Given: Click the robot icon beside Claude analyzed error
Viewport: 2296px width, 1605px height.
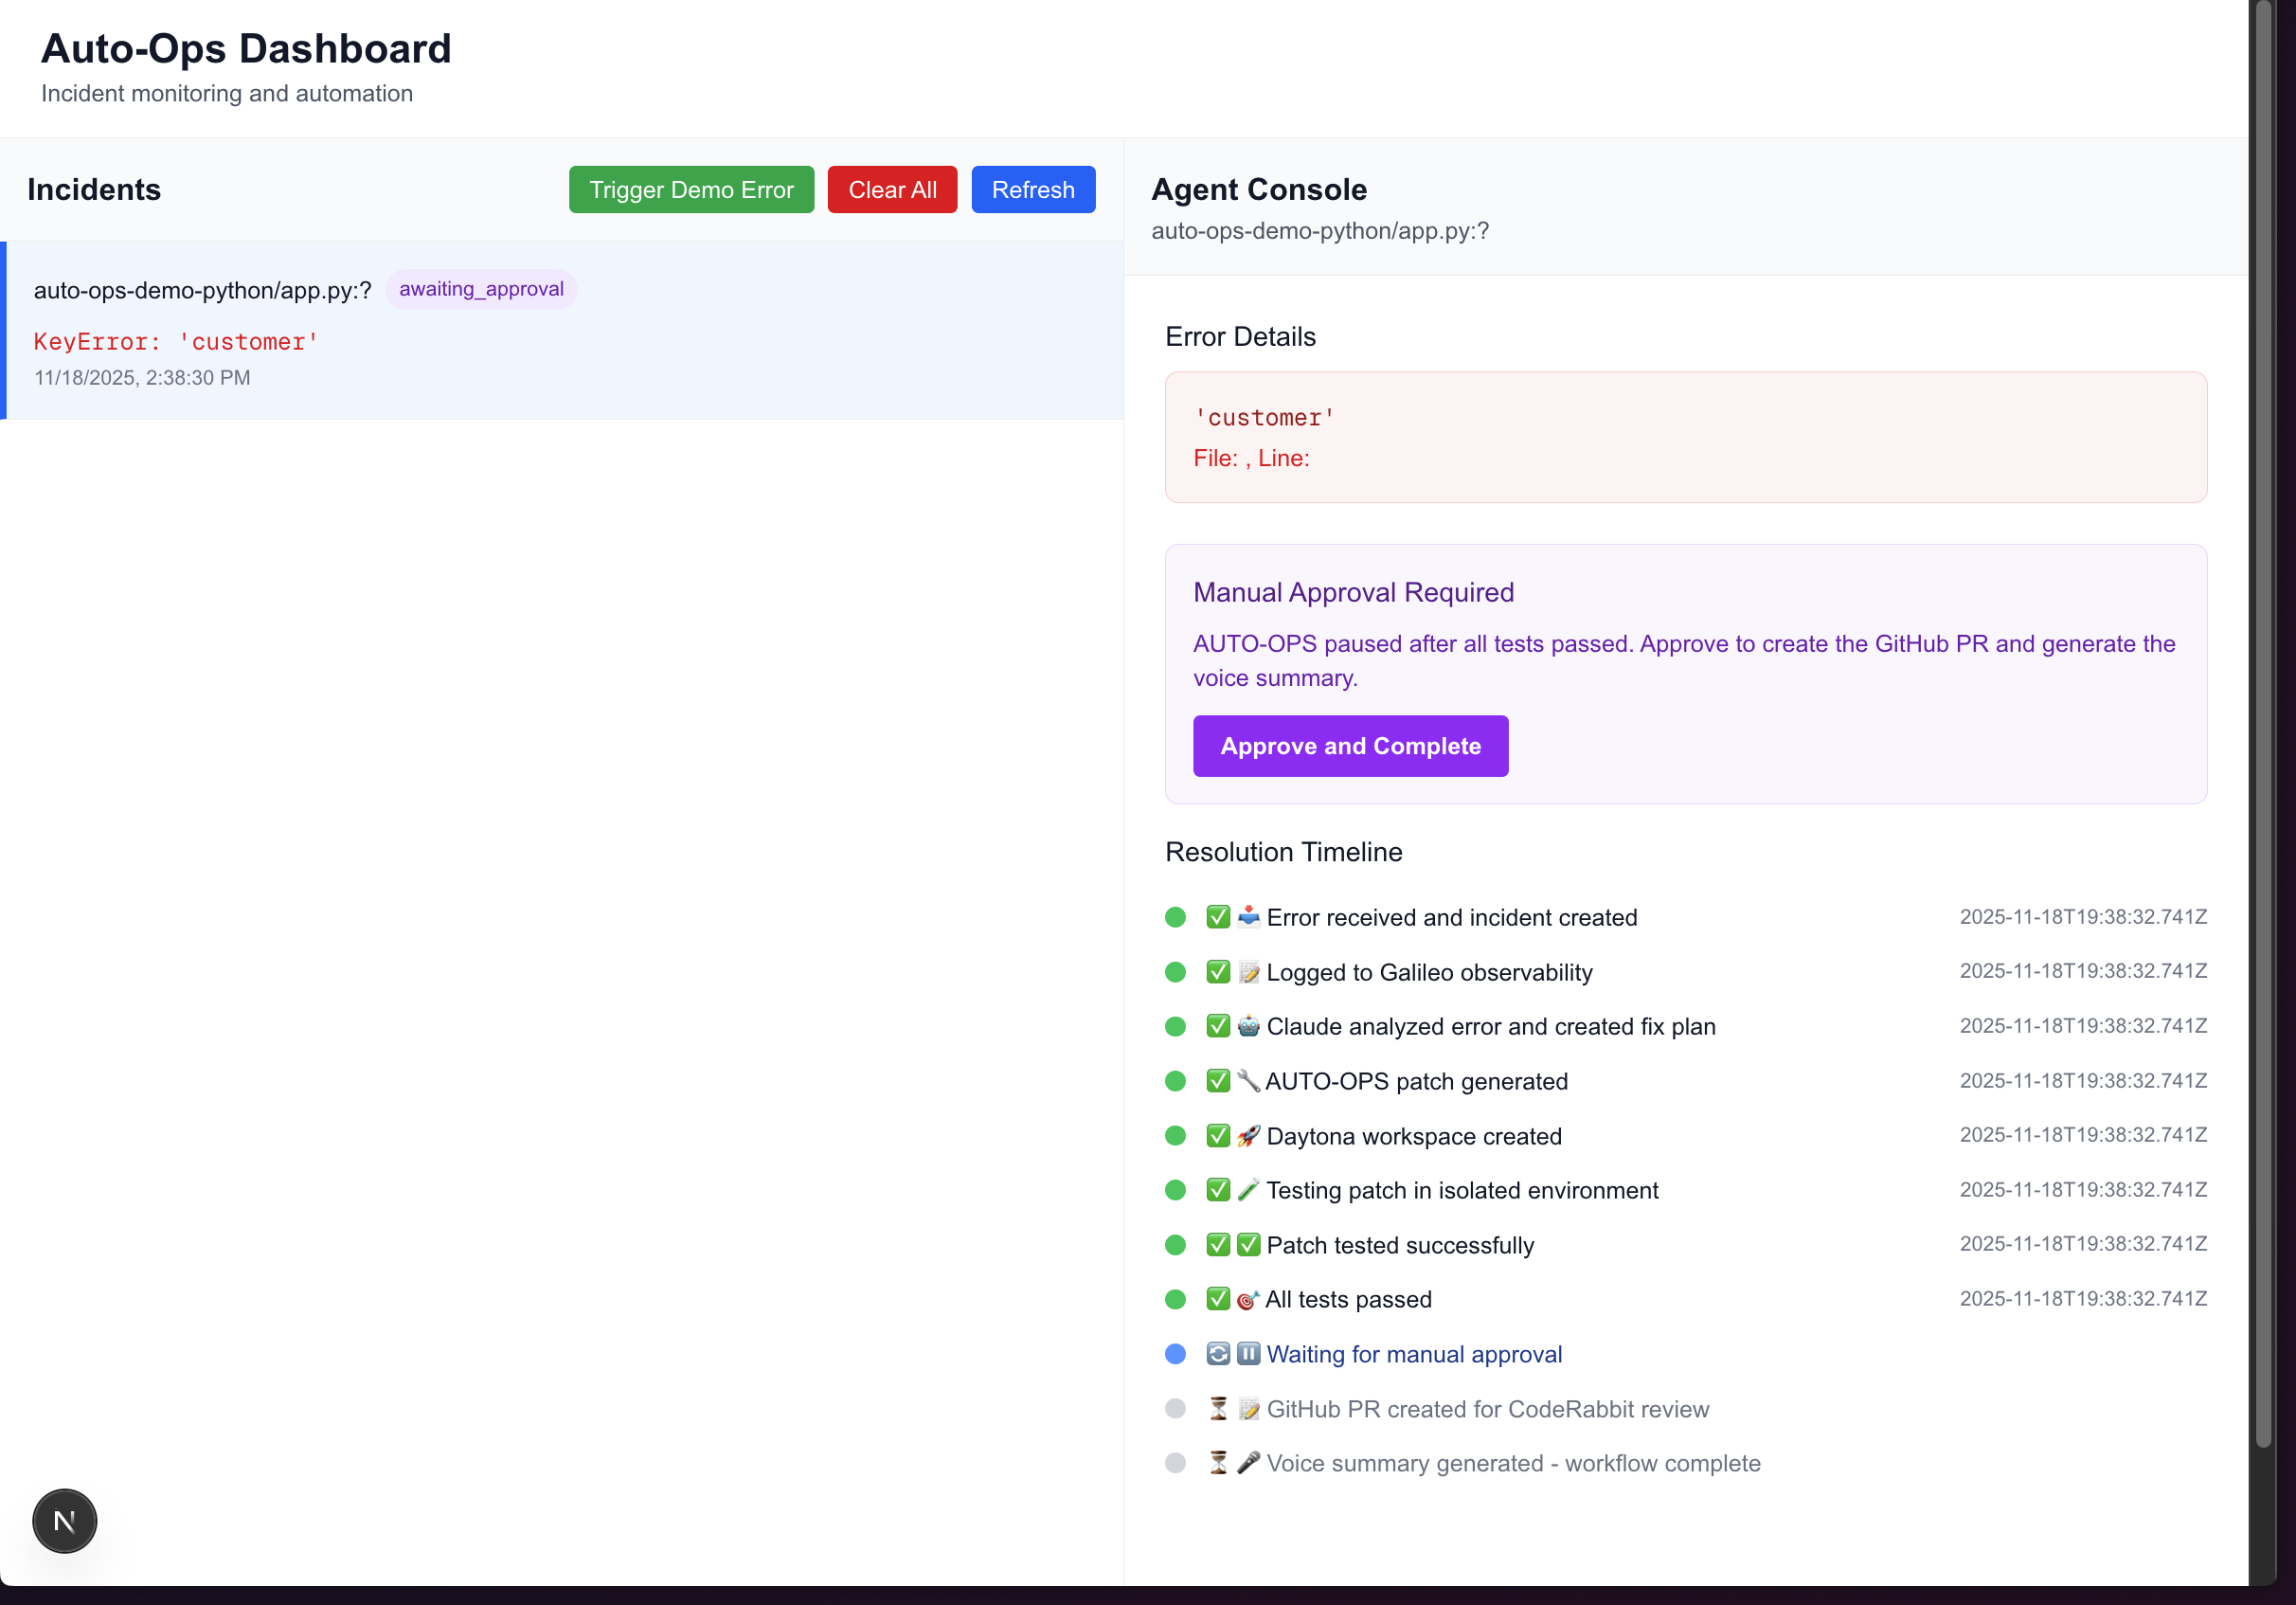Looking at the screenshot, I should 1248,1026.
